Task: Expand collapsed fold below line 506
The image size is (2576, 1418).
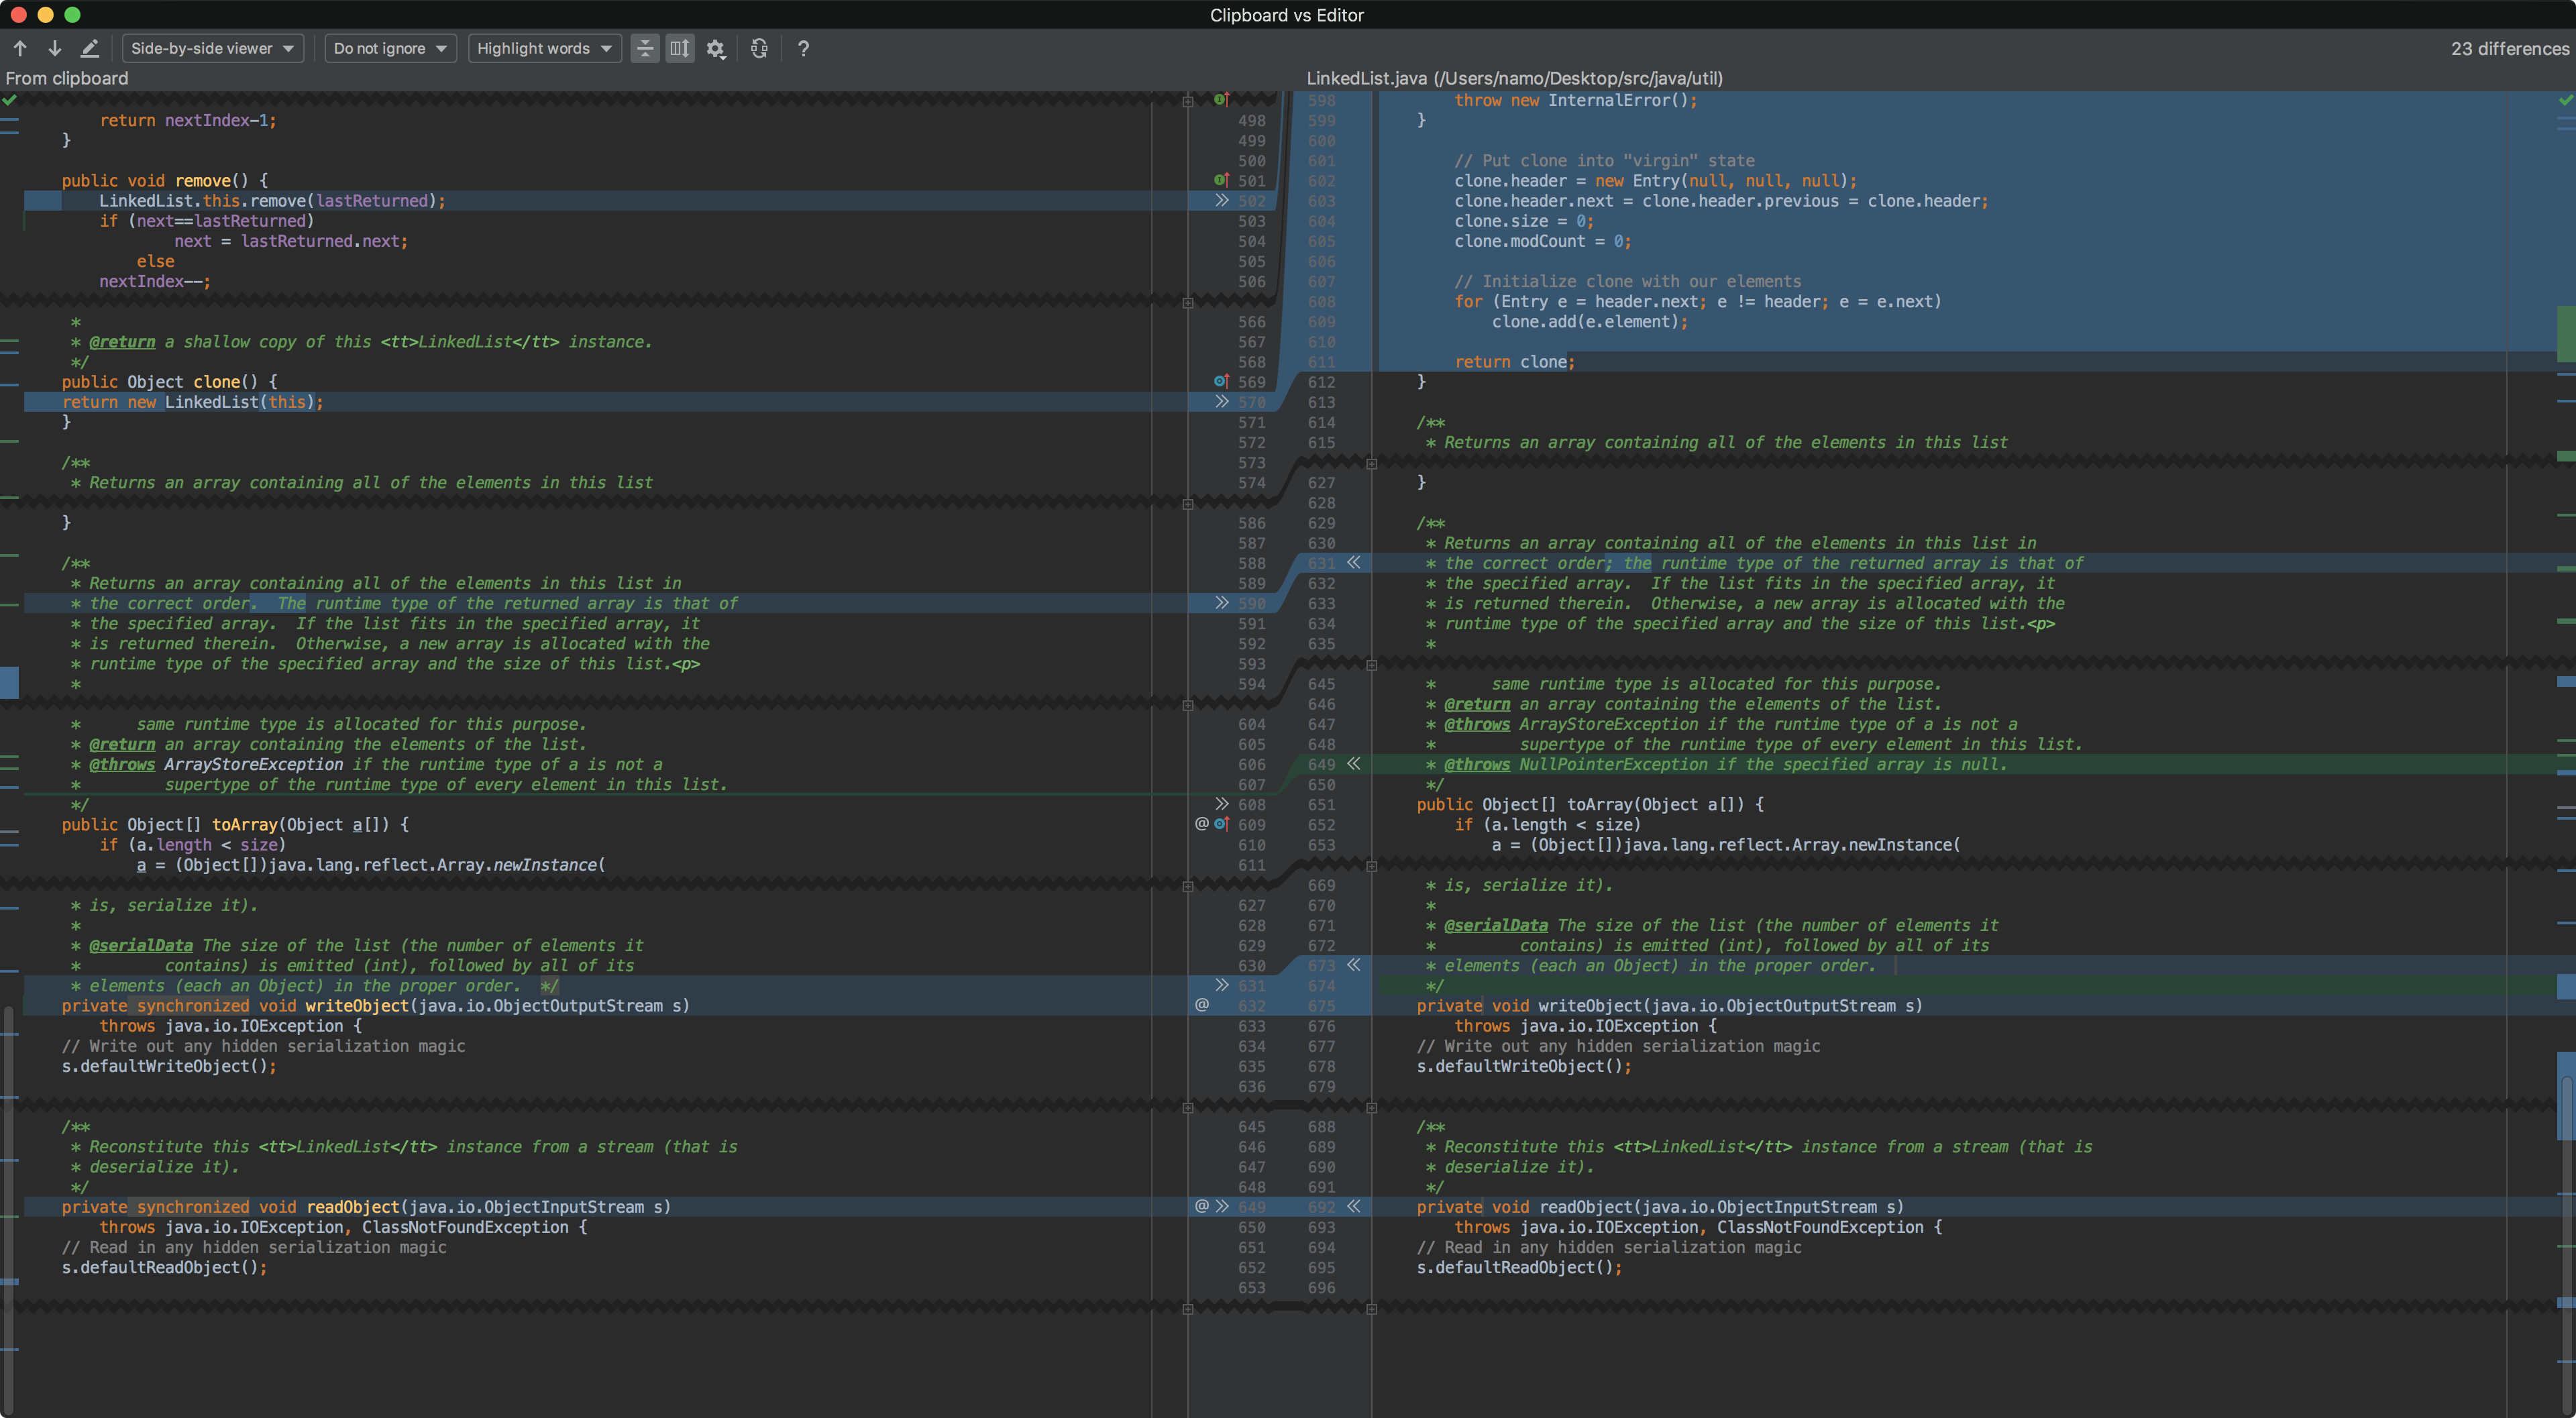Action: tap(1188, 302)
